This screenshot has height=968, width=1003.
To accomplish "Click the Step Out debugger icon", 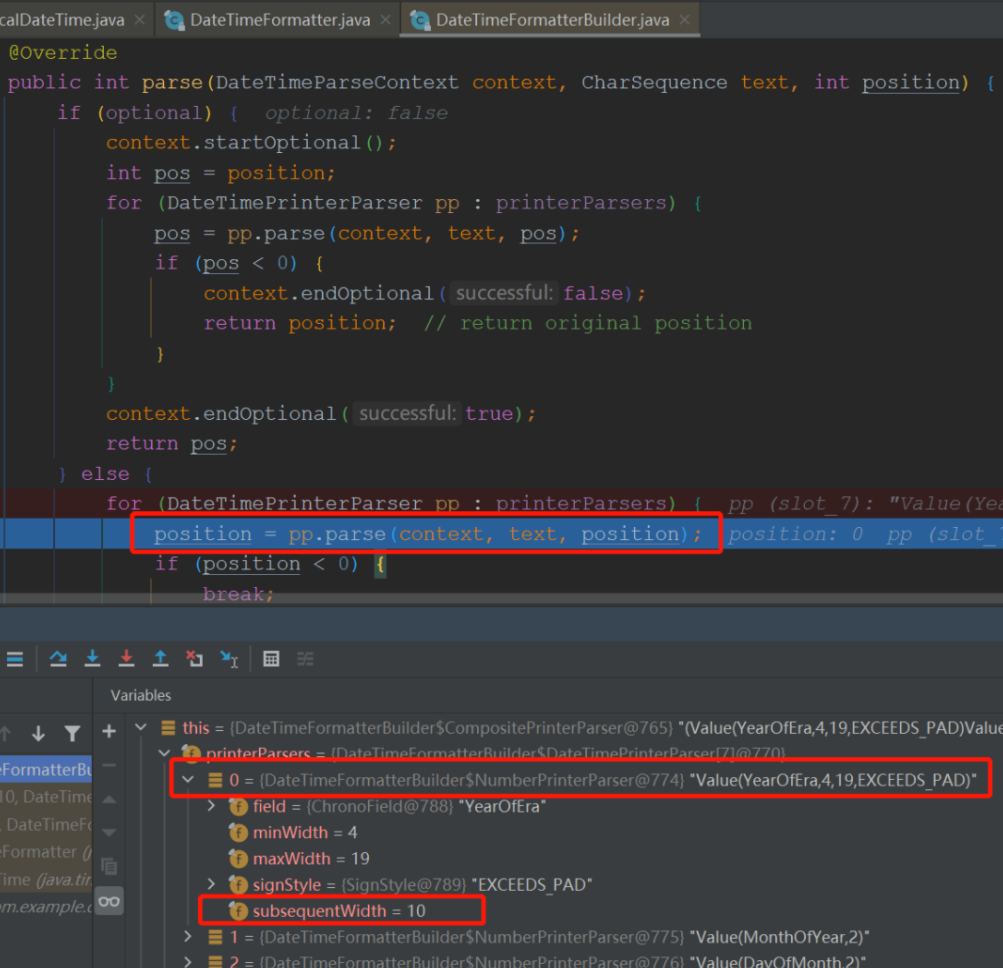I will point(160,658).
